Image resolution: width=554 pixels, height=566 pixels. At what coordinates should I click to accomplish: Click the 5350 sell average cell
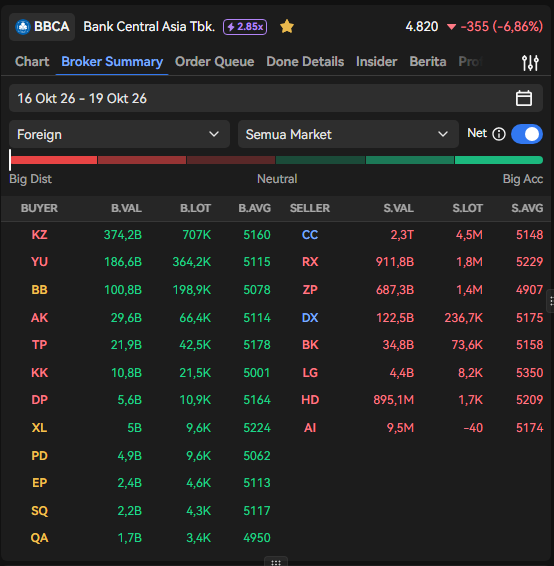click(x=529, y=373)
